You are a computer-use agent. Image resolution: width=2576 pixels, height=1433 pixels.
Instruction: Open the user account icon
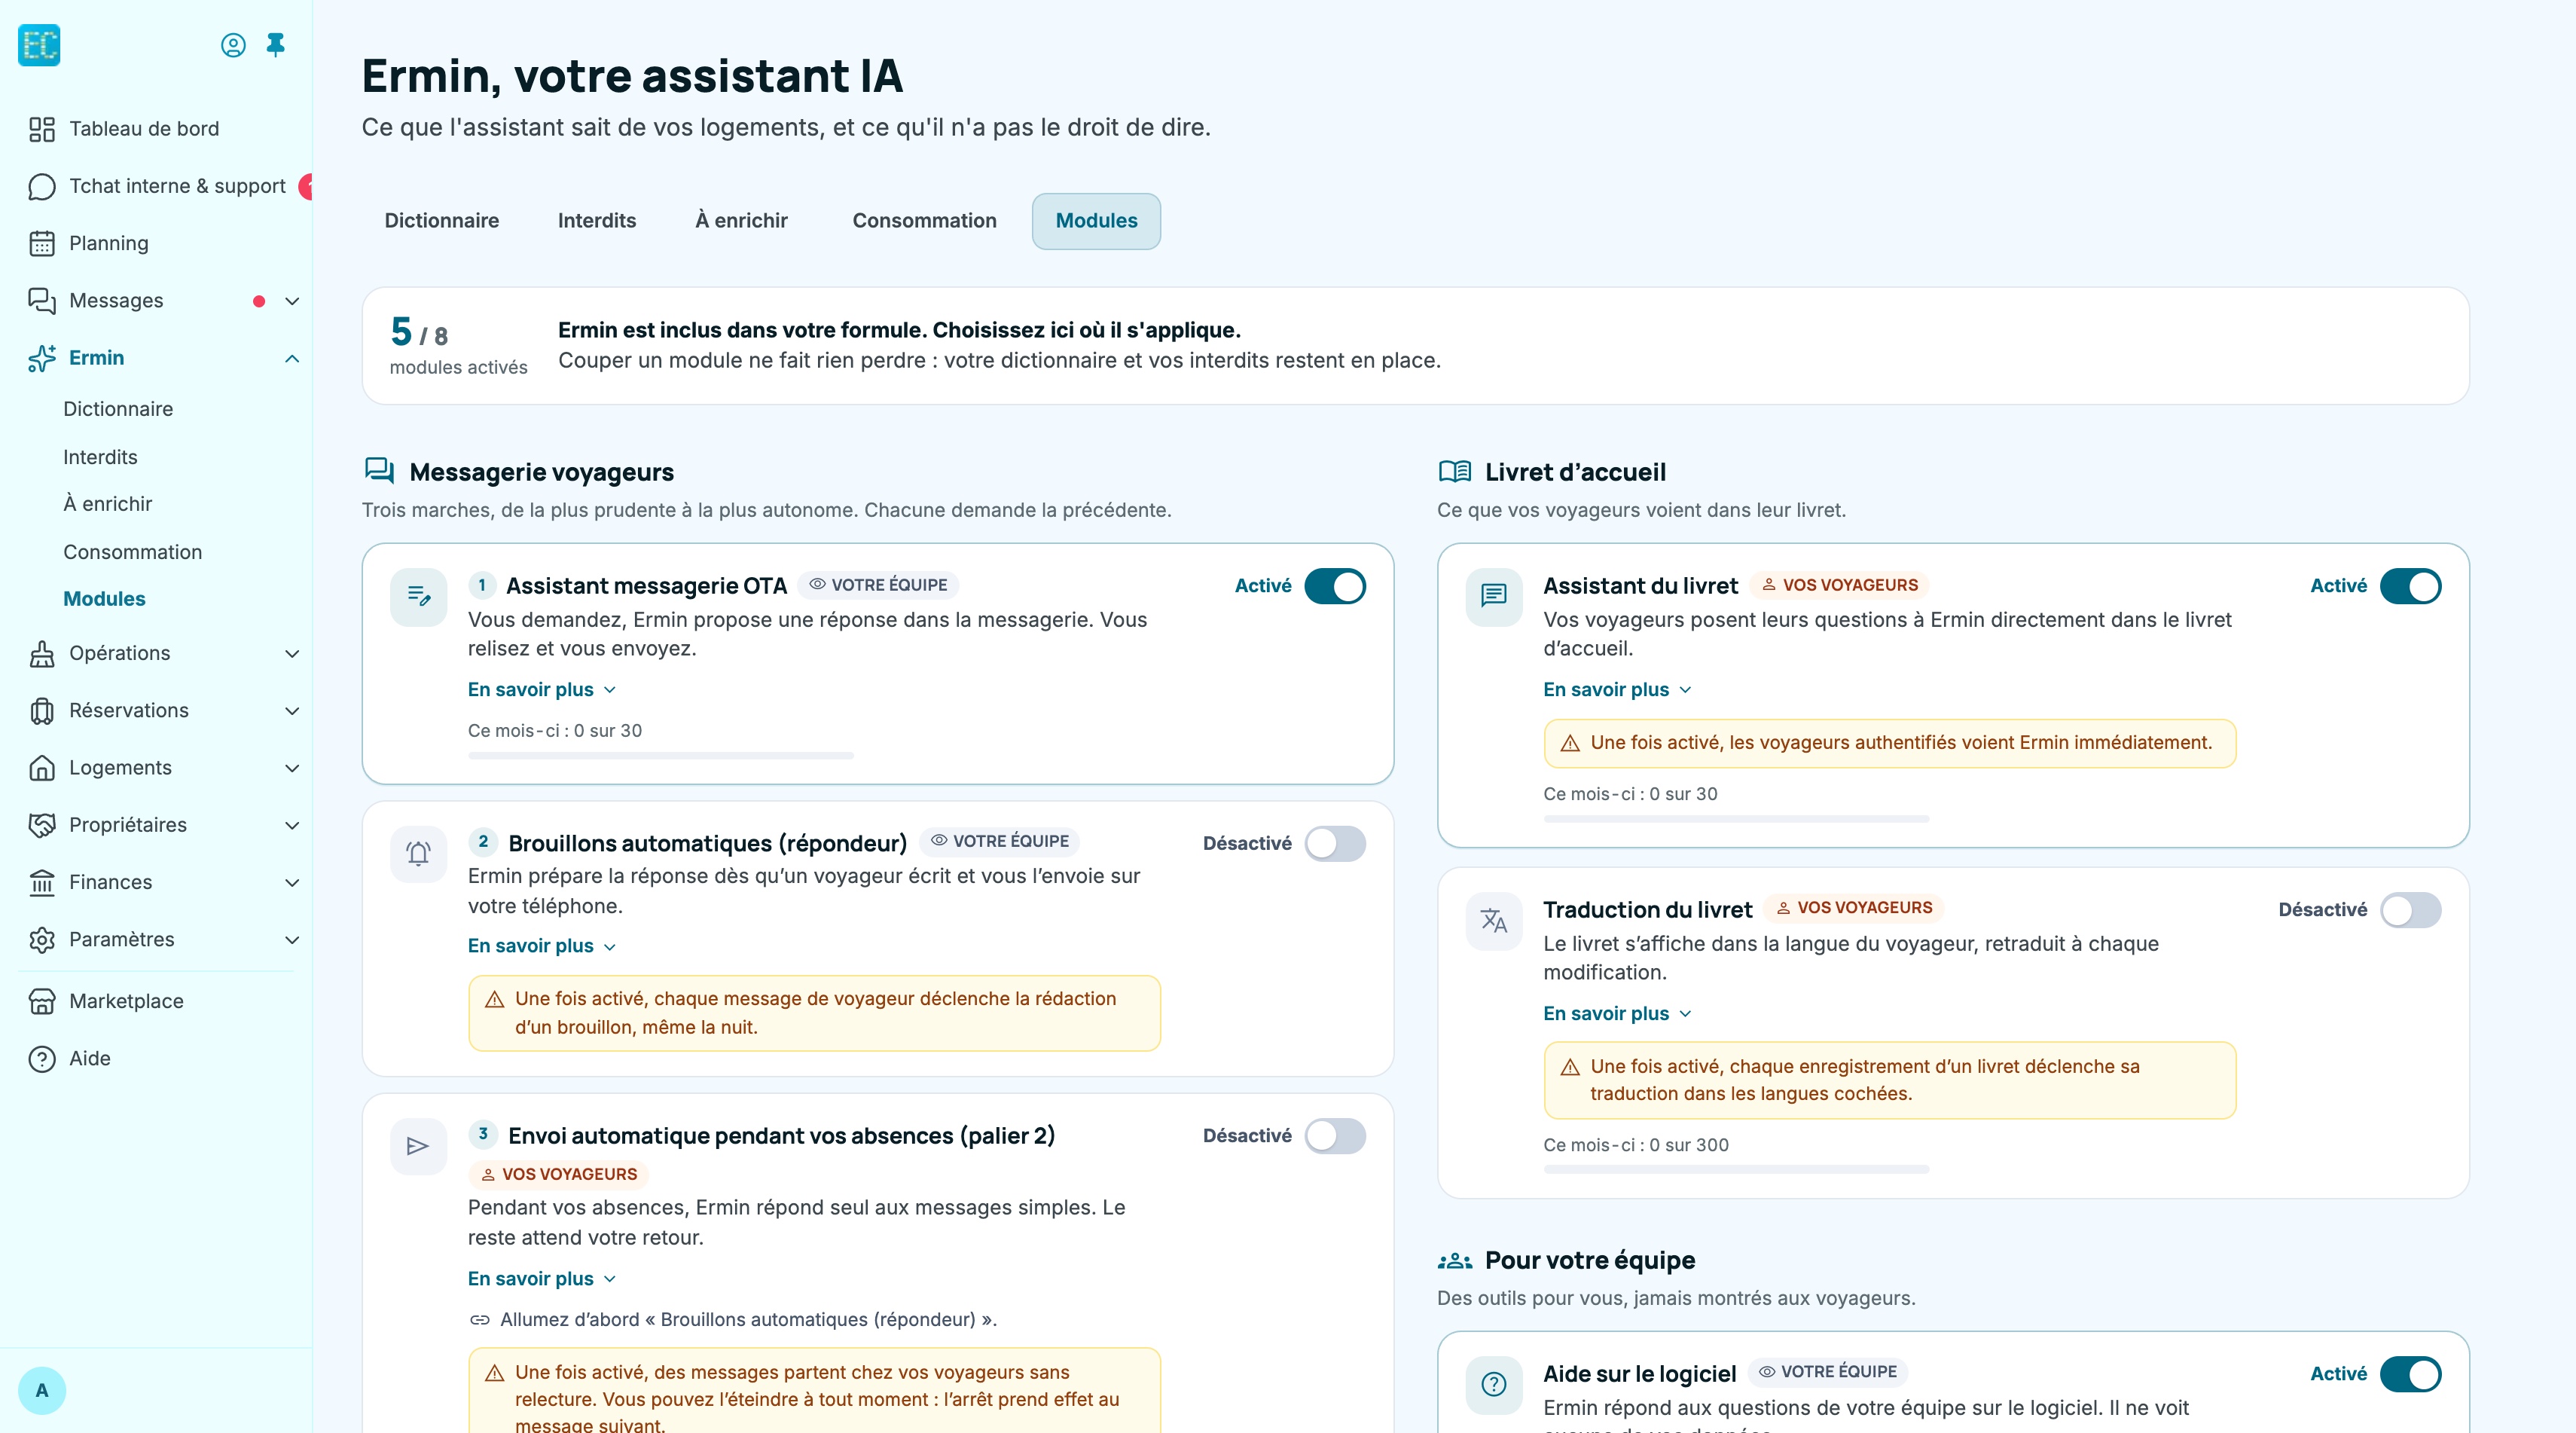[233, 45]
